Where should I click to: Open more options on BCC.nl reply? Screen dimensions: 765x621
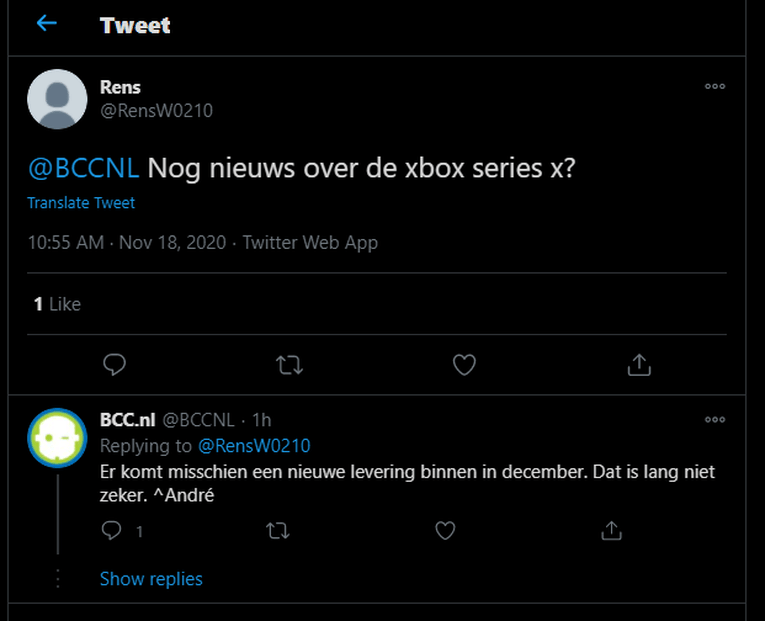[x=714, y=420]
